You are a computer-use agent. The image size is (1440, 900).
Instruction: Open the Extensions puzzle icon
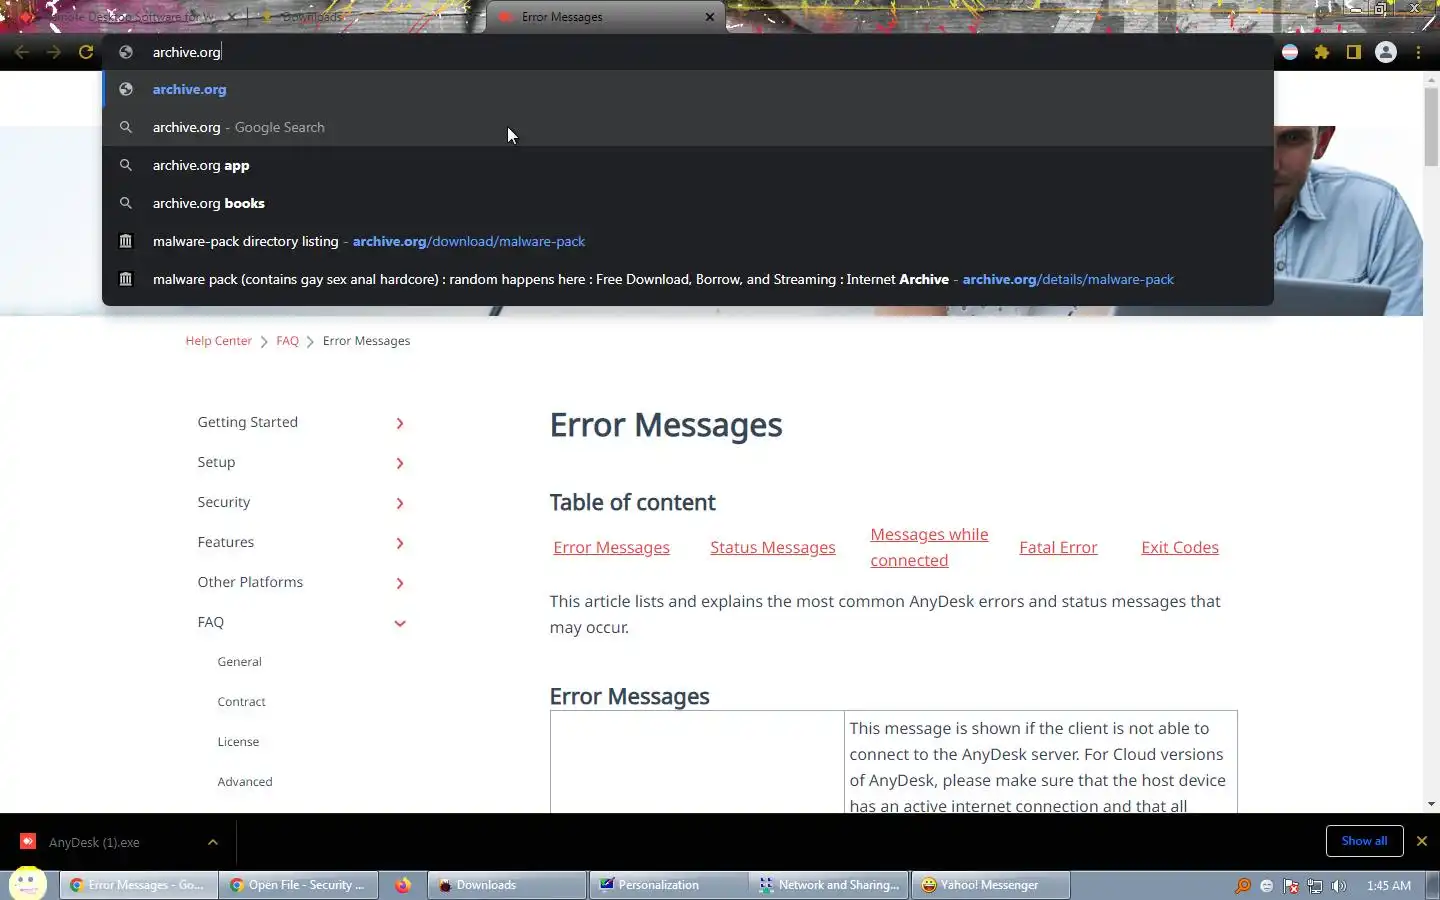click(x=1322, y=52)
